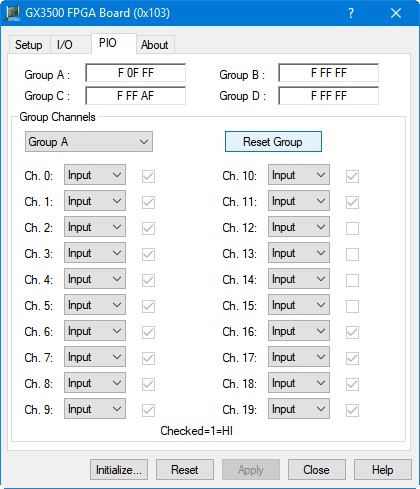Open the Ch. 9 direction dropdown
The image size is (420, 489).
(x=95, y=408)
